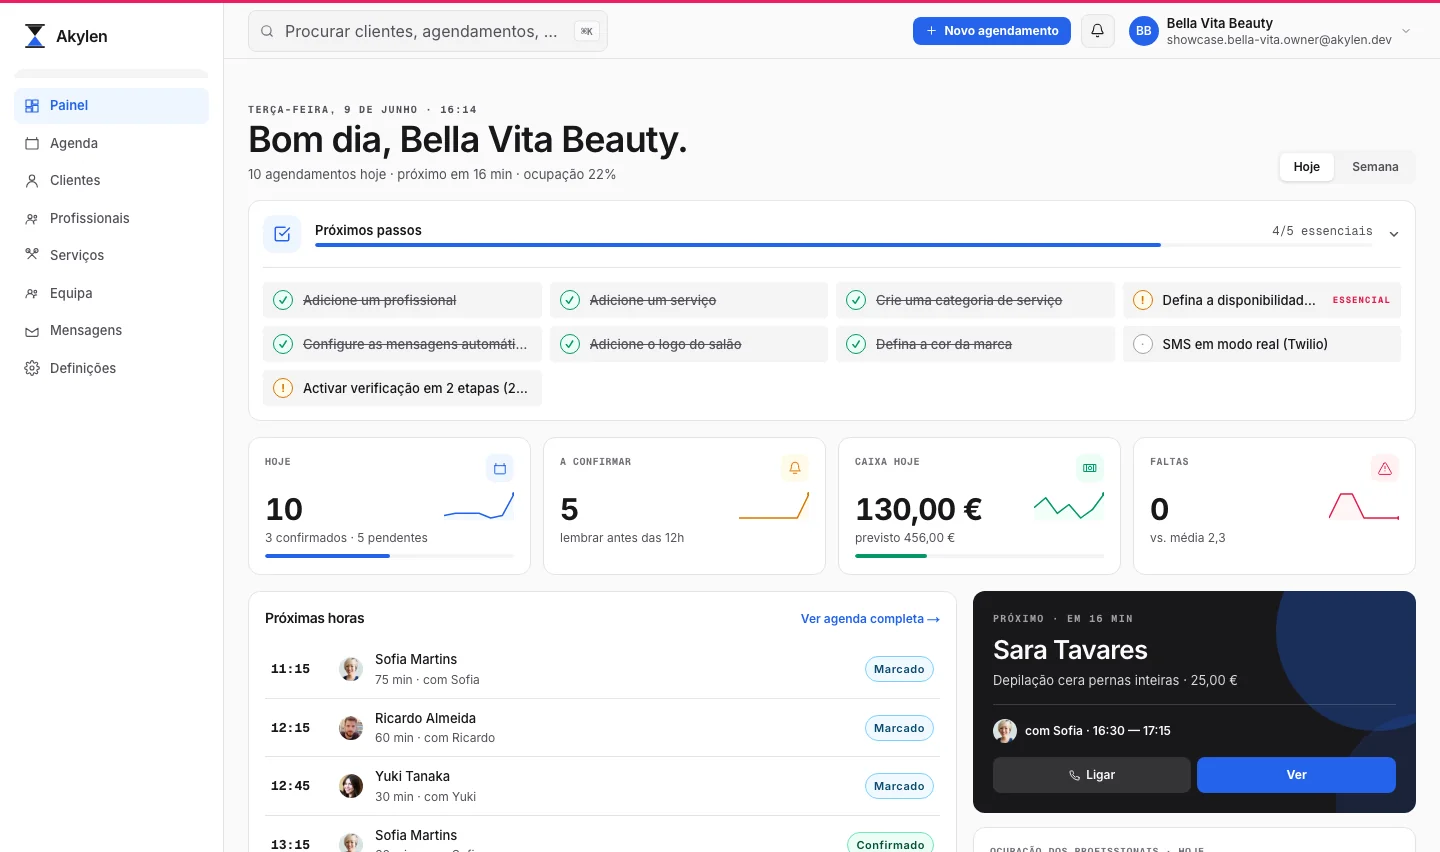The image size is (1440, 852).
Task: Click the '4/5 essenciais' counter
Action: [1322, 231]
